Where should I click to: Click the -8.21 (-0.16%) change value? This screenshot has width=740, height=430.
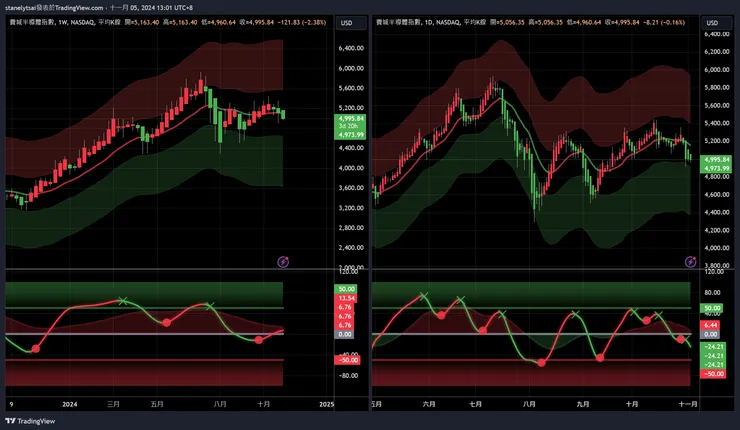click(664, 22)
